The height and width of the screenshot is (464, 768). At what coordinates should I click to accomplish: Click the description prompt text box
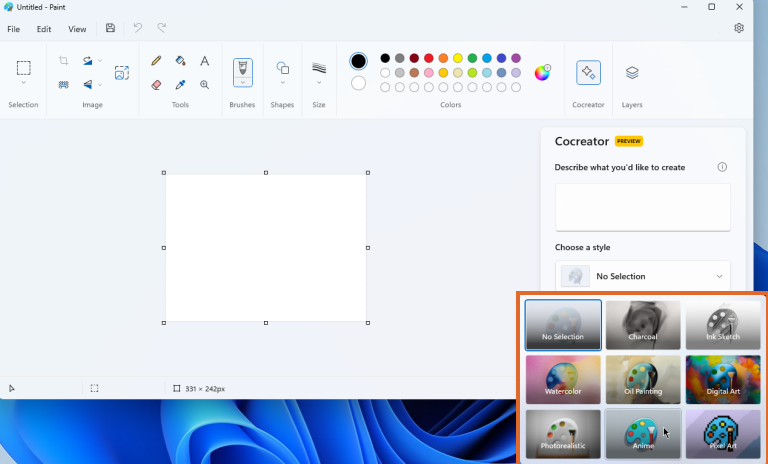click(x=643, y=207)
